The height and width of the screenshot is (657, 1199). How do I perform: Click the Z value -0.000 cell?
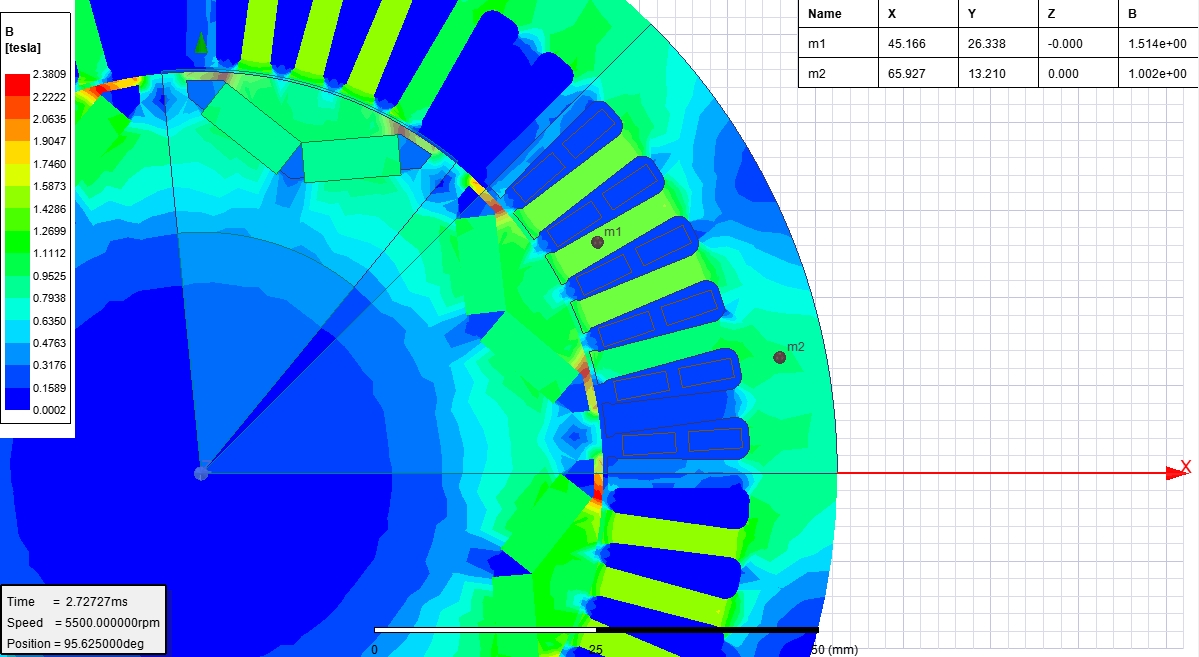click(1078, 44)
